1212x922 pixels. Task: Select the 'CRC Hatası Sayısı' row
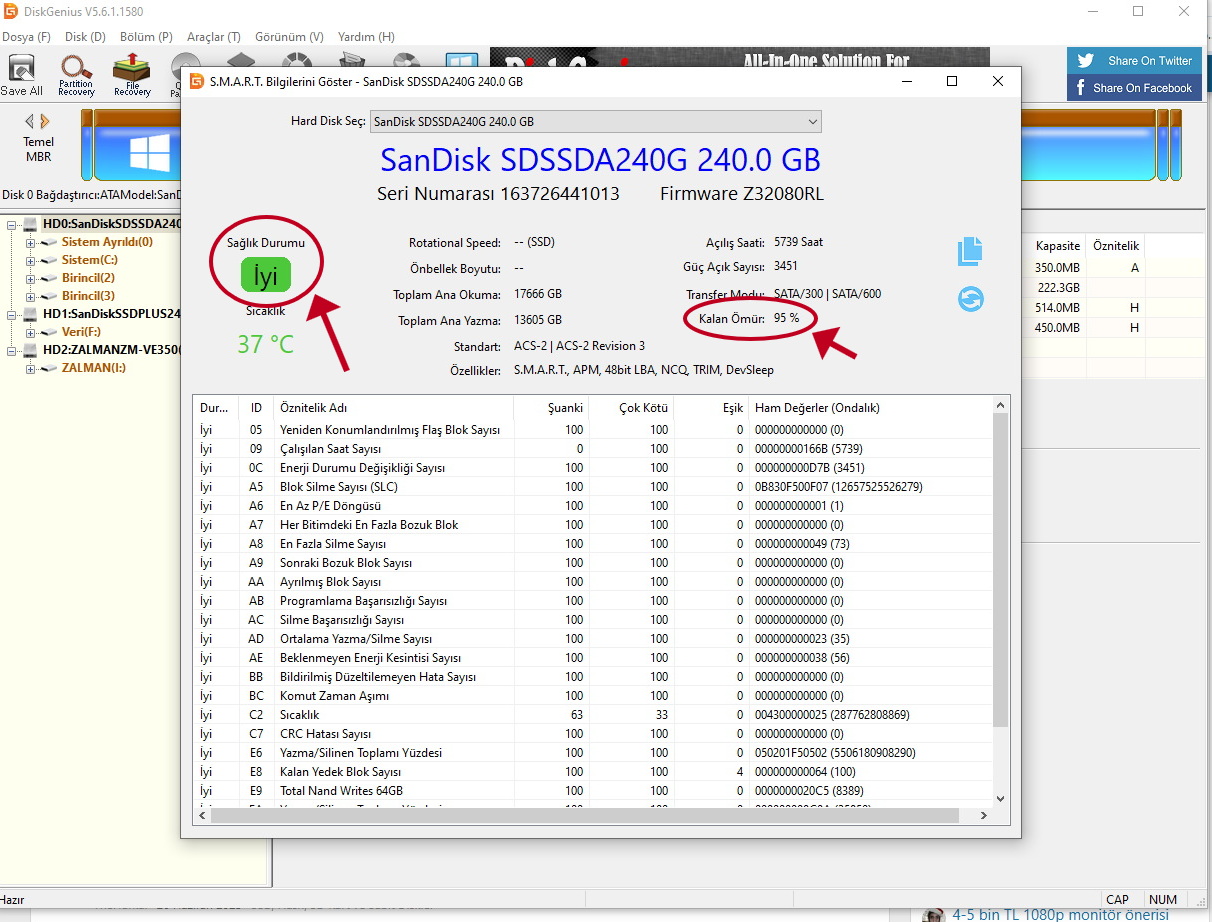(593, 734)
